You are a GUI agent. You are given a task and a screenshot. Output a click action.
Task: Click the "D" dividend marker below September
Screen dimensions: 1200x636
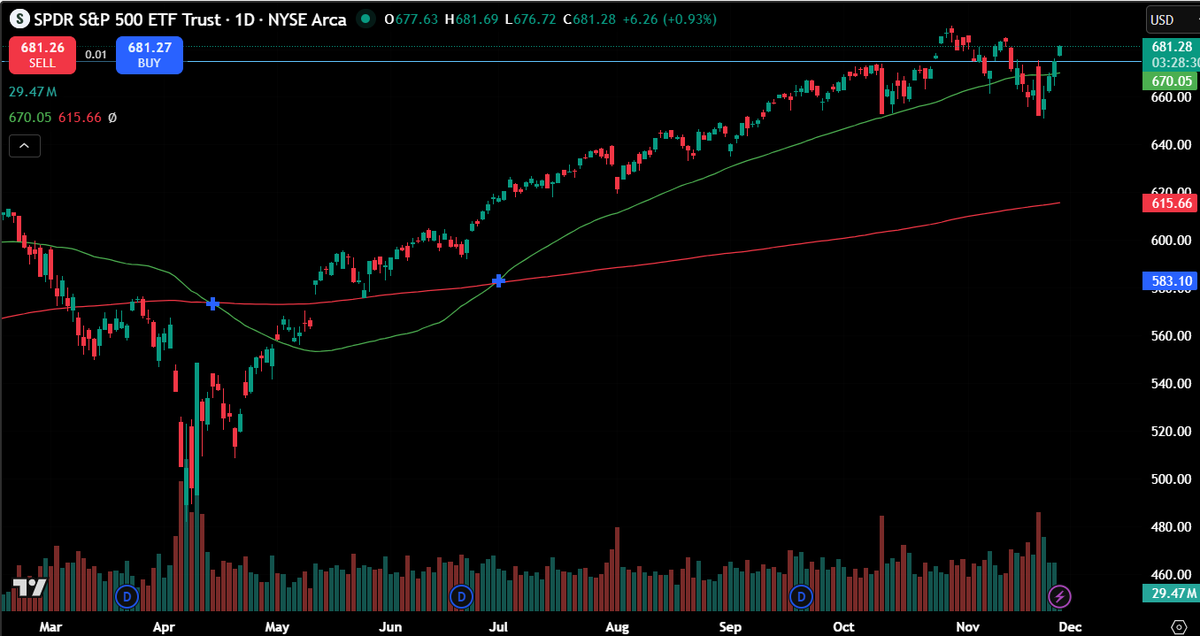pos(800,597)
